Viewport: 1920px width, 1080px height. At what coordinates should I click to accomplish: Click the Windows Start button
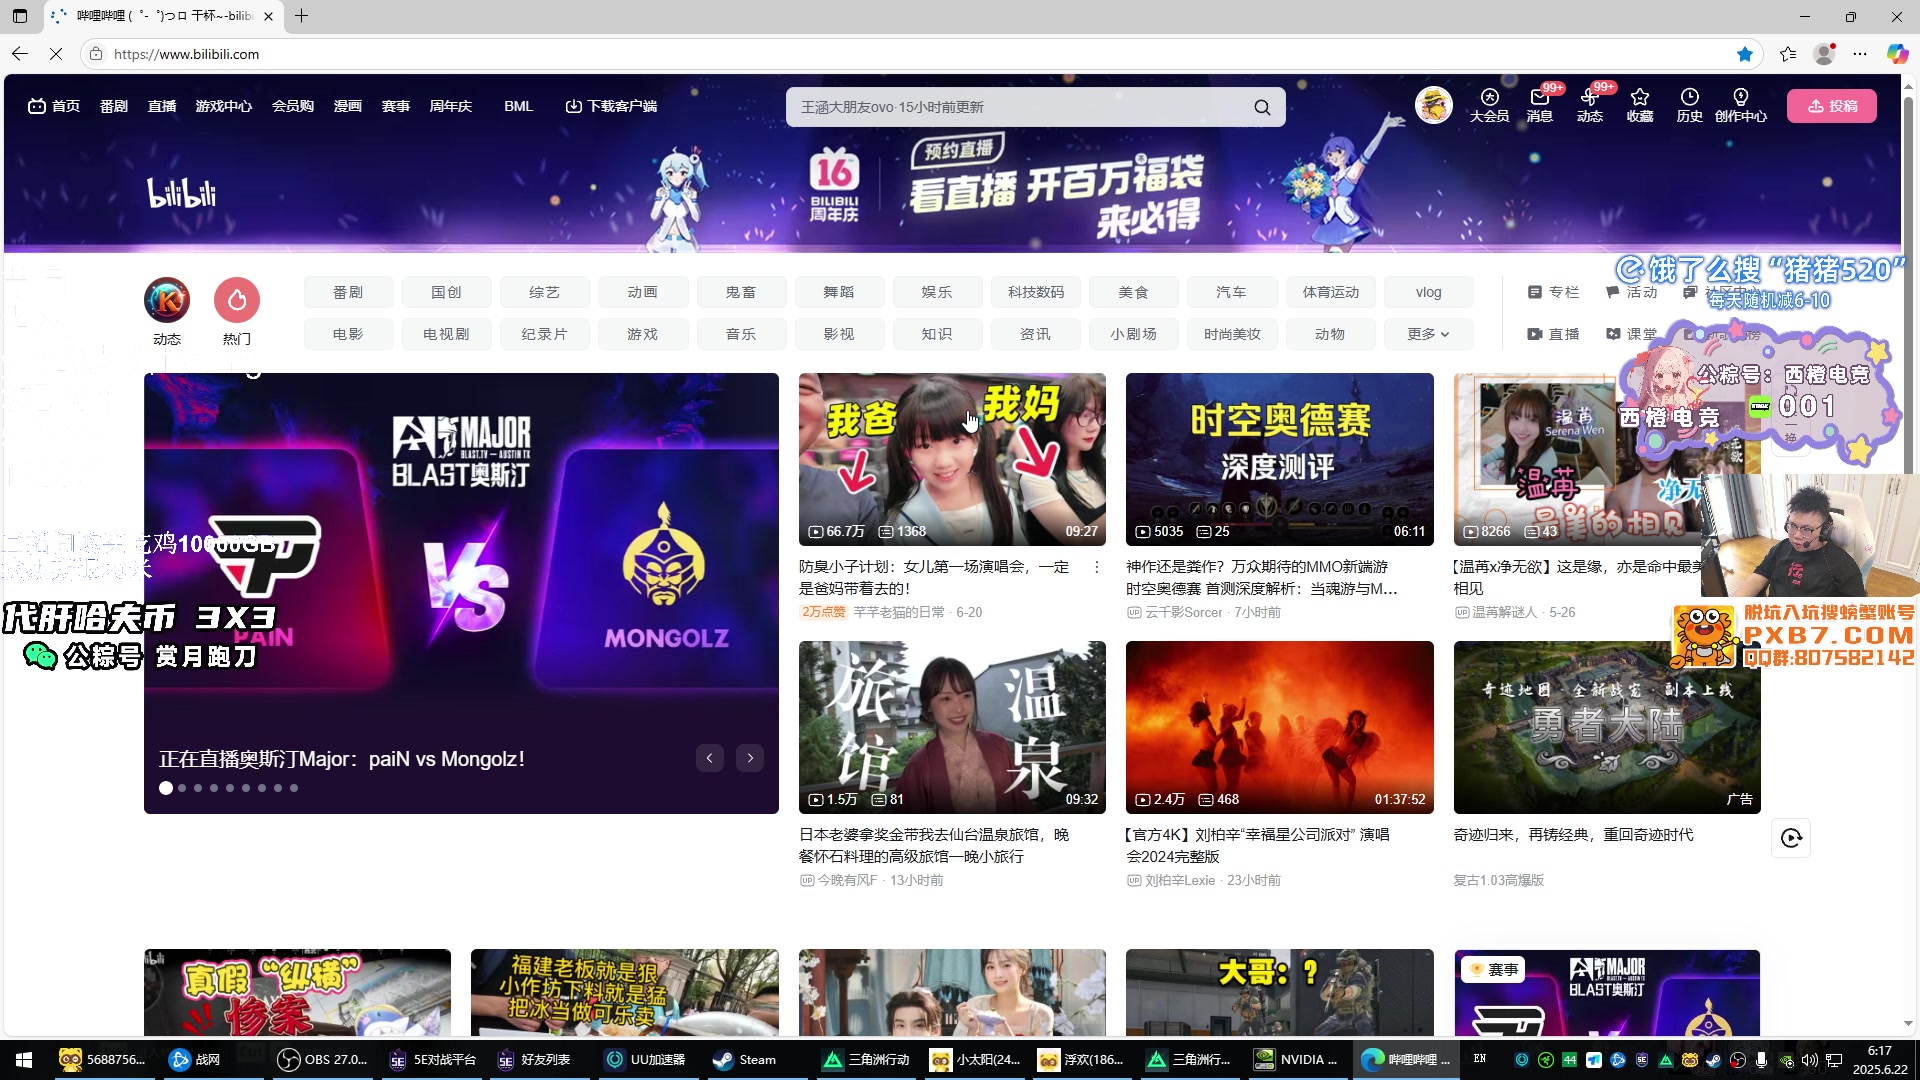point(24,1060)
